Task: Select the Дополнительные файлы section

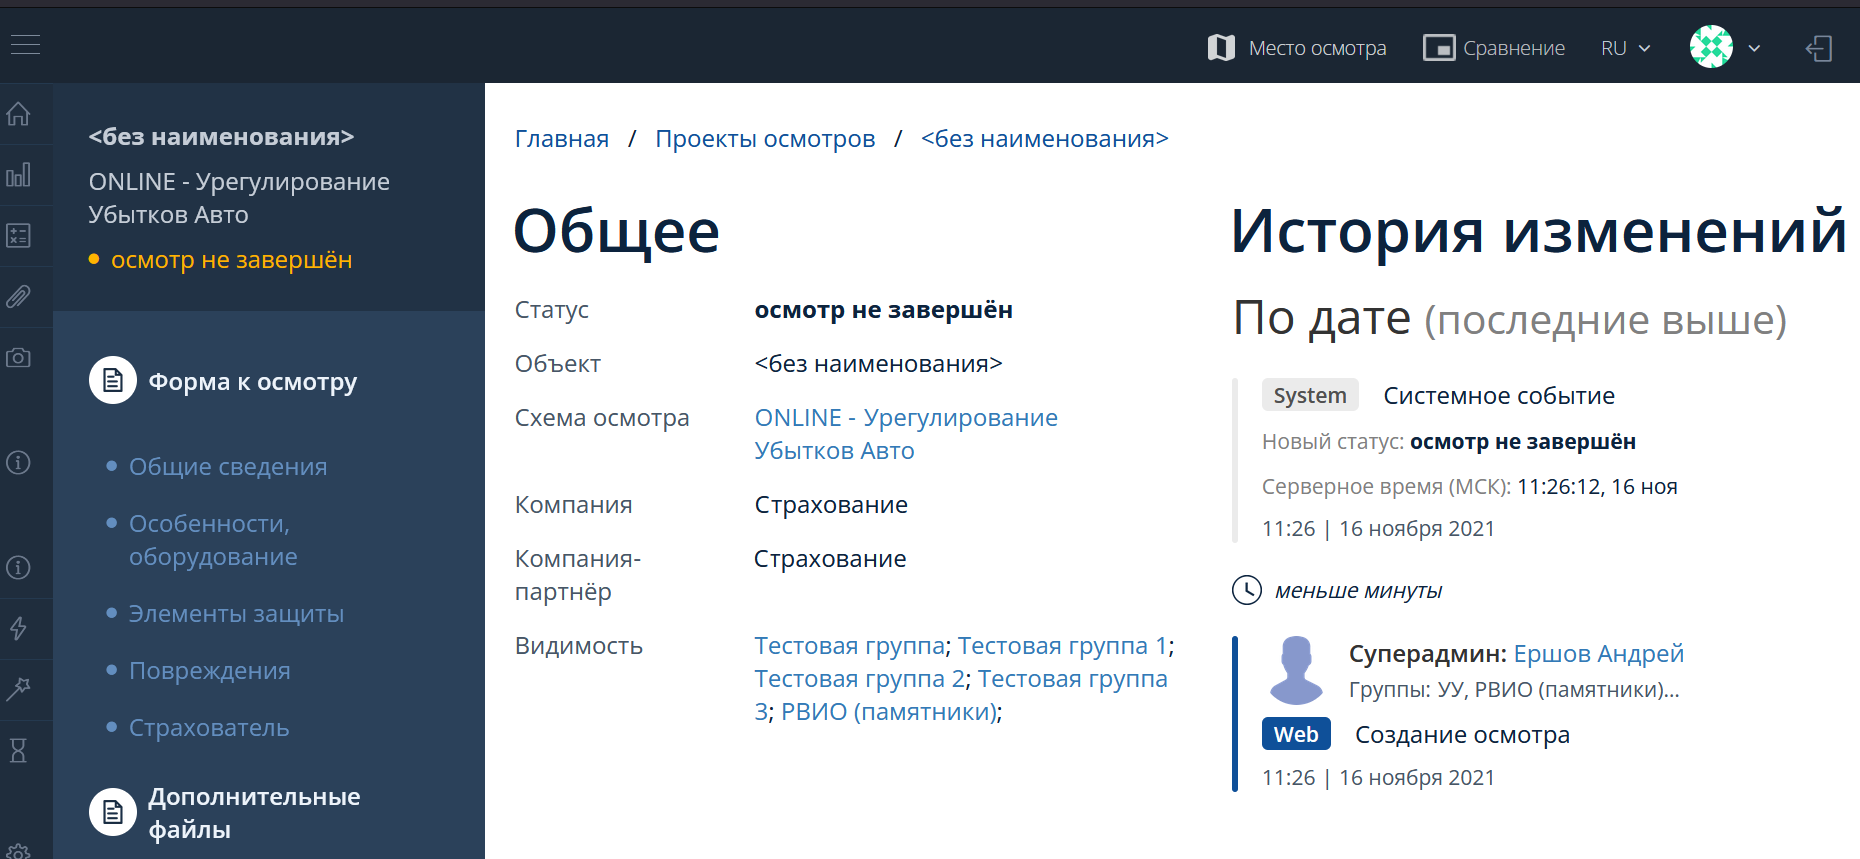Action: point(253,813)
